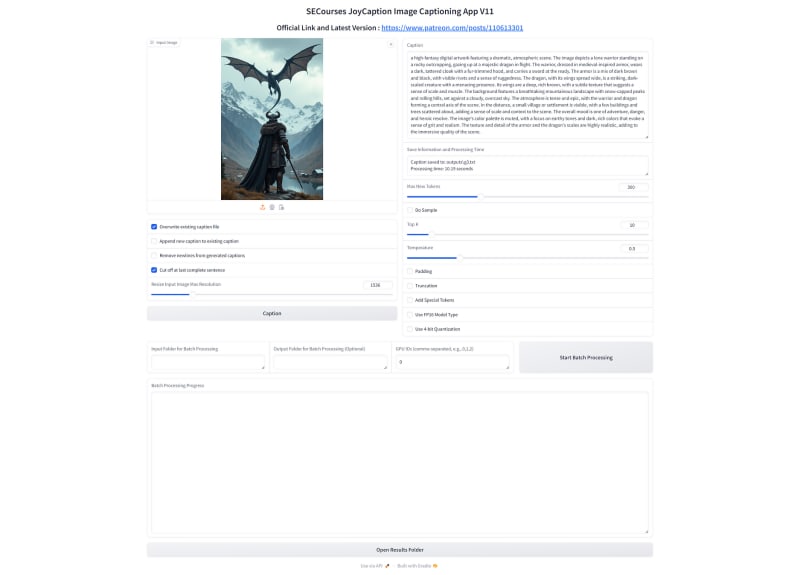The width and height of the screenshot is (800, 575).
Task: Uncheck Overwrite existing caption file
Action: click(x=154, y=227)
